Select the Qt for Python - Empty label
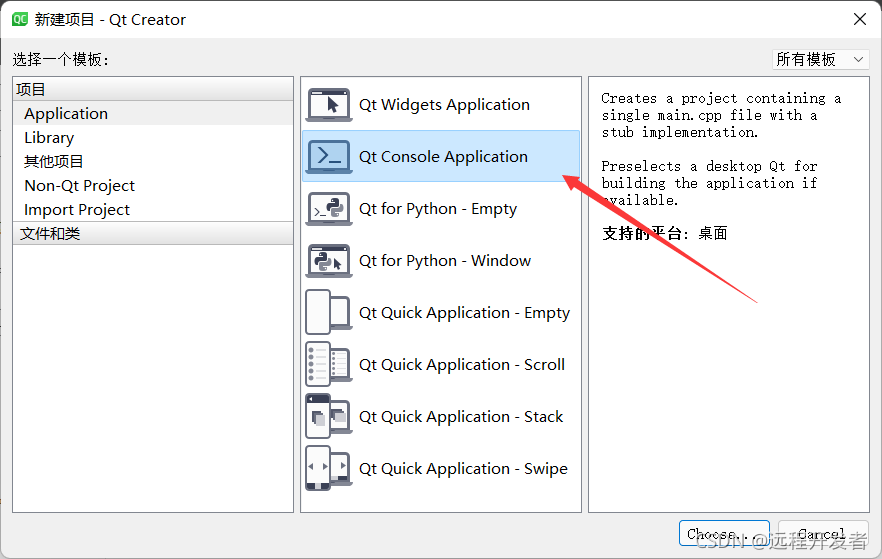The image size is (882, 559). click(438, 209)
